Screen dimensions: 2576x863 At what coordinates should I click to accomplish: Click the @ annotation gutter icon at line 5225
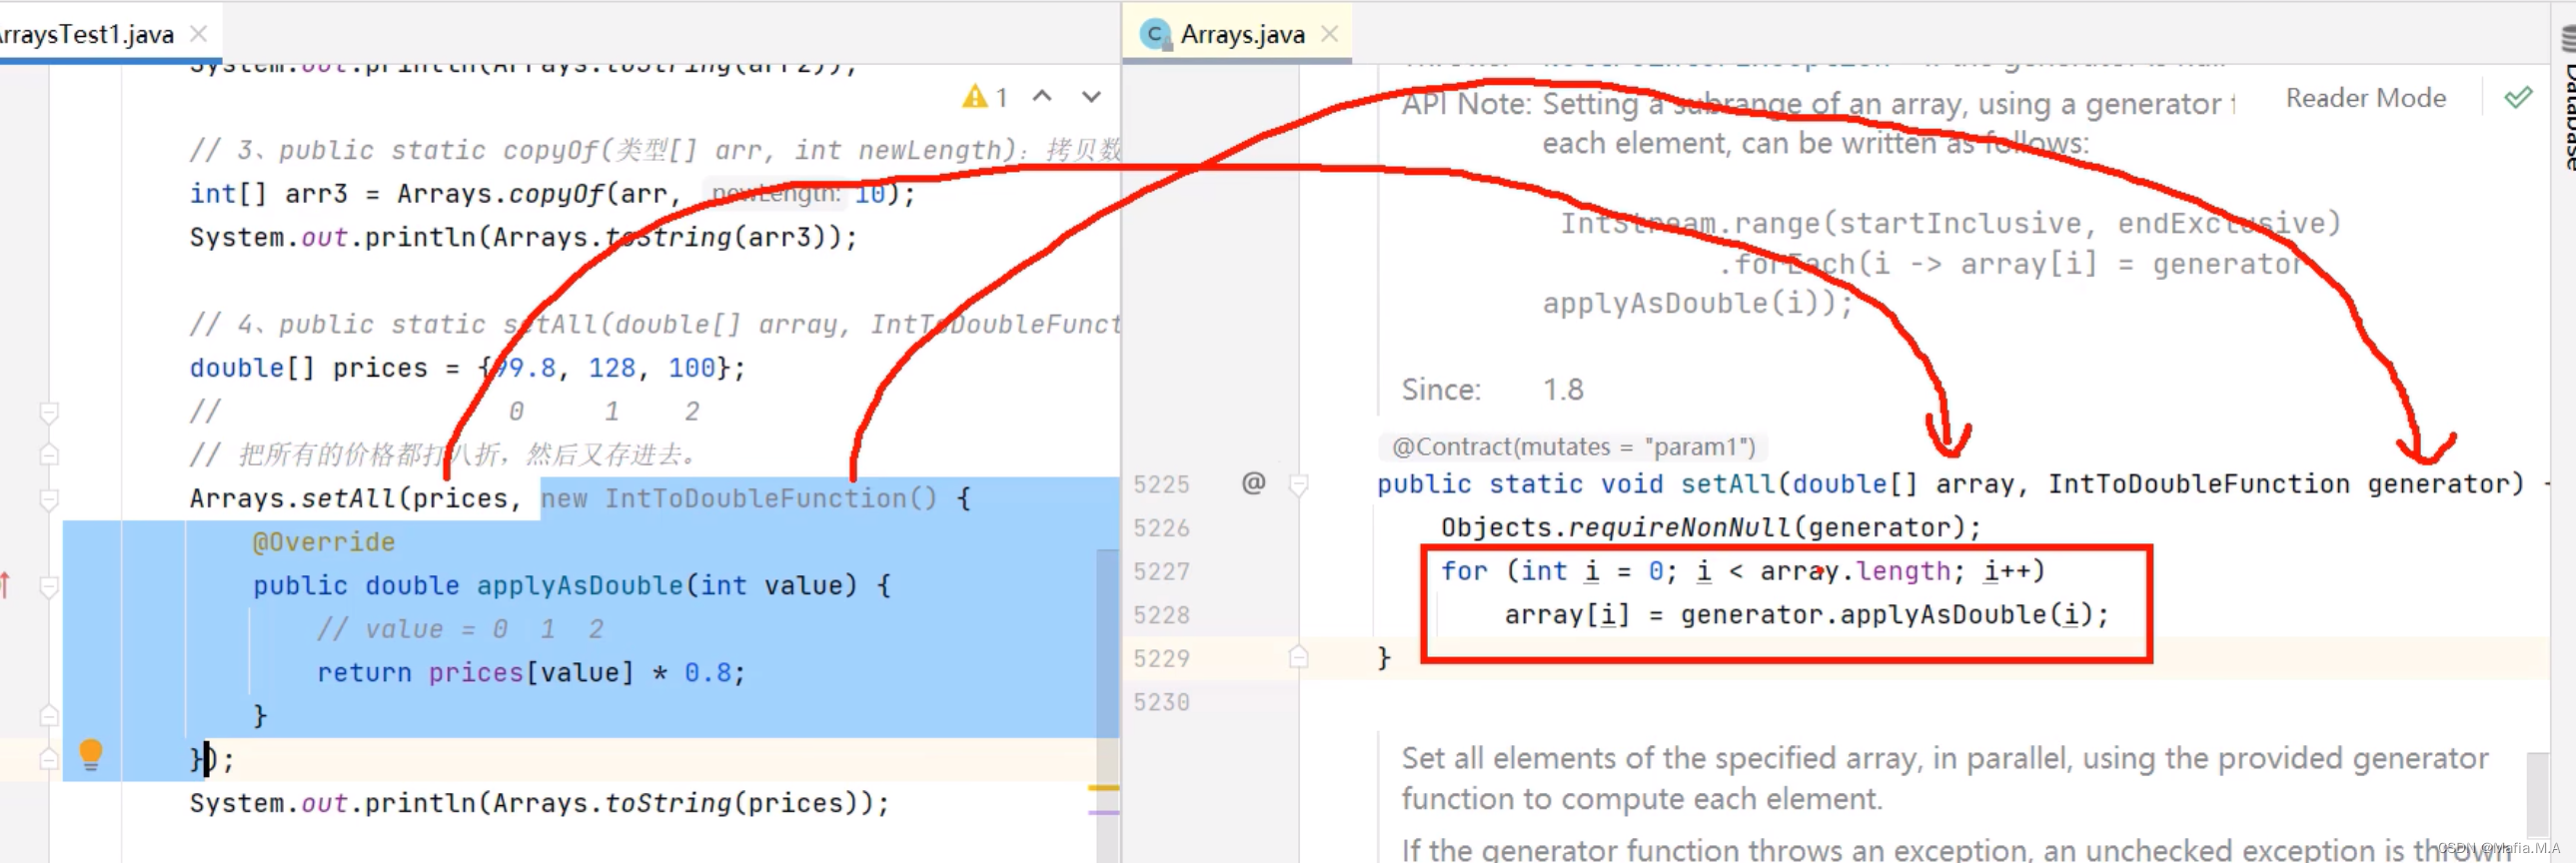coord(1253,484)
